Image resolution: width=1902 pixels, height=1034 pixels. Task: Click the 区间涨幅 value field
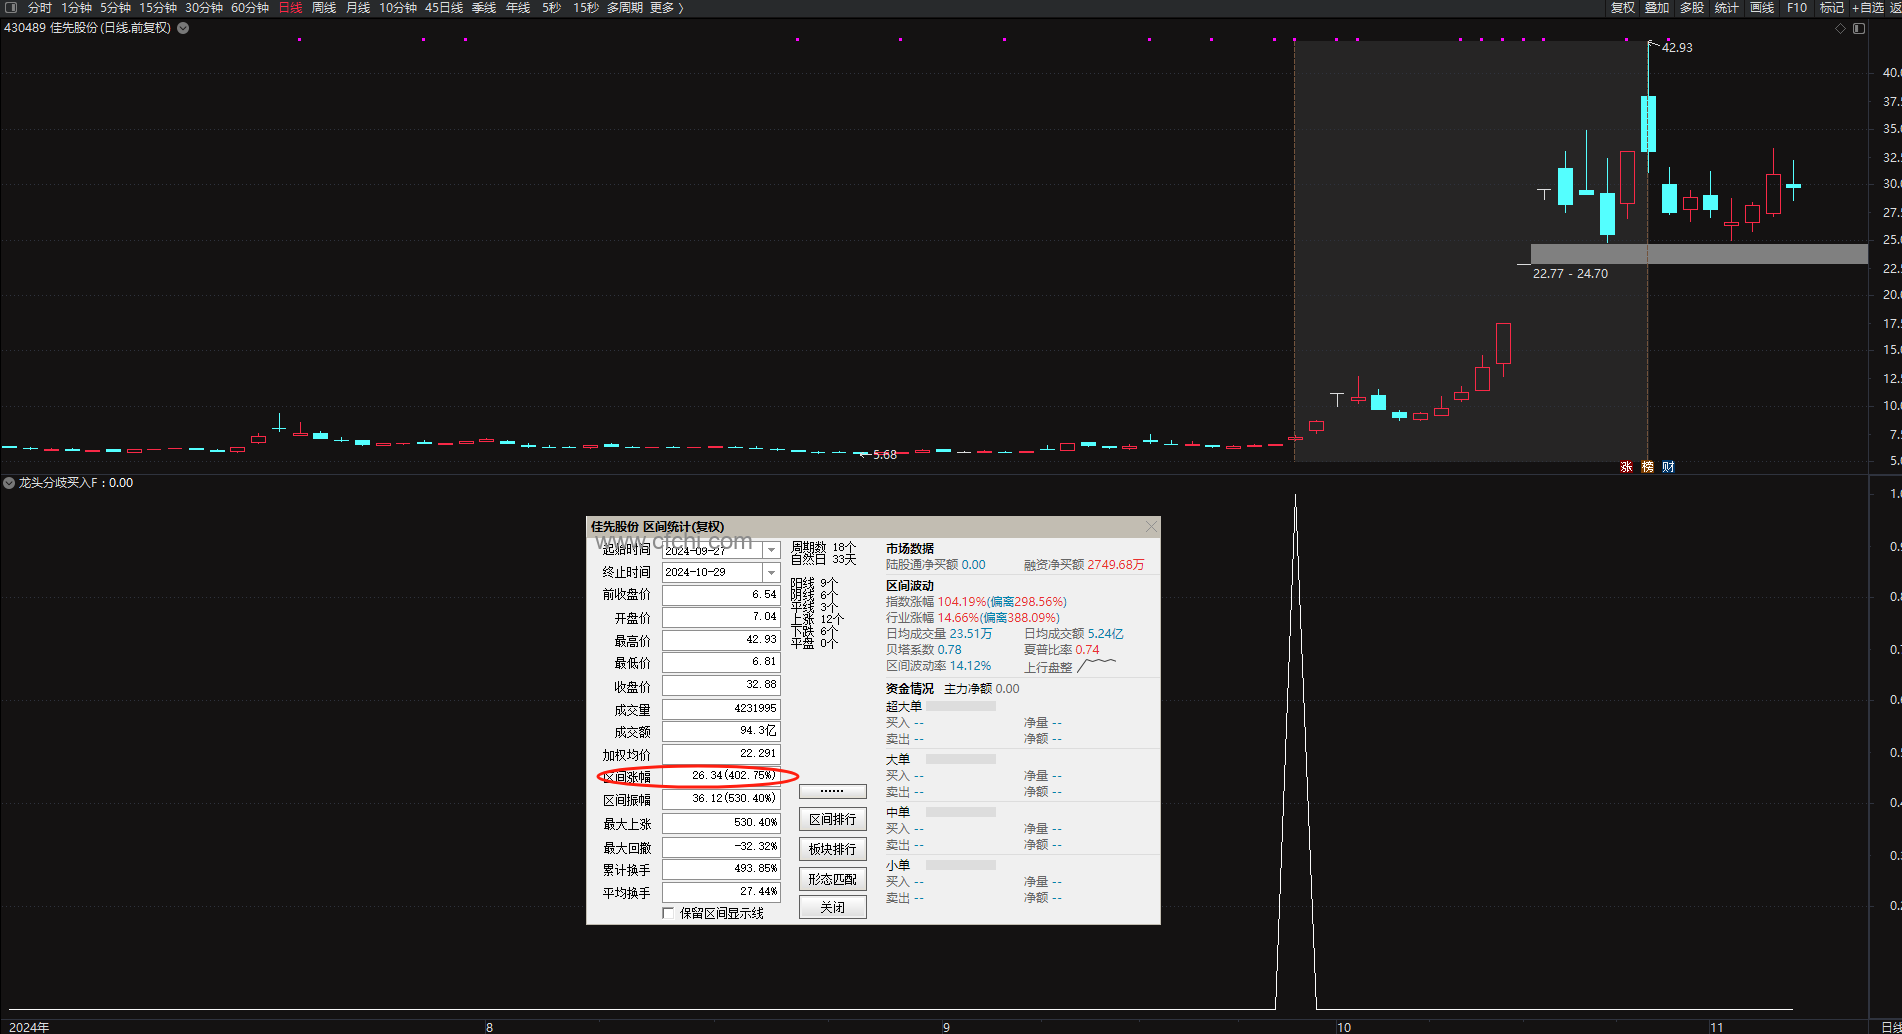(721, 776)
